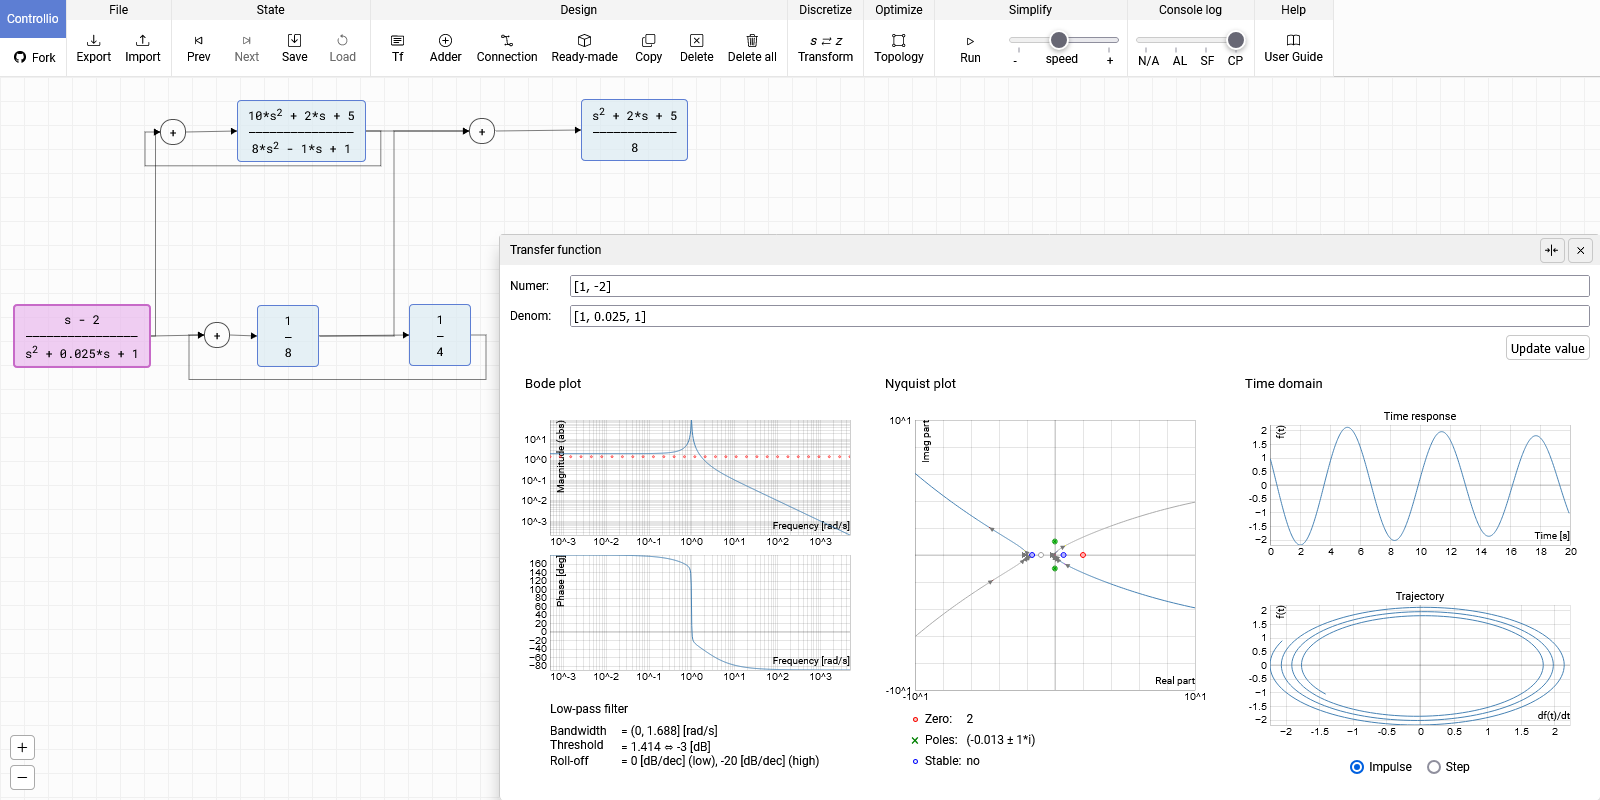Click the Numer input field

pyautogui.click(x=1079, y=286)
